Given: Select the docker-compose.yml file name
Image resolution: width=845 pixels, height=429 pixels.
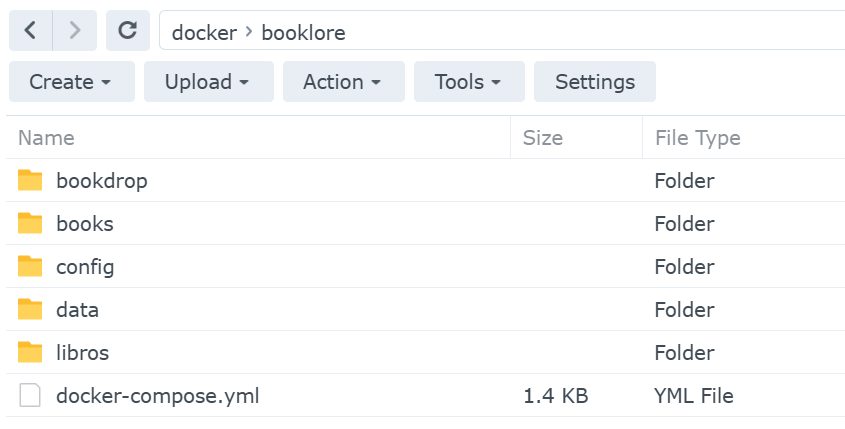Looking at the screenshot, I should coord(158,396).
